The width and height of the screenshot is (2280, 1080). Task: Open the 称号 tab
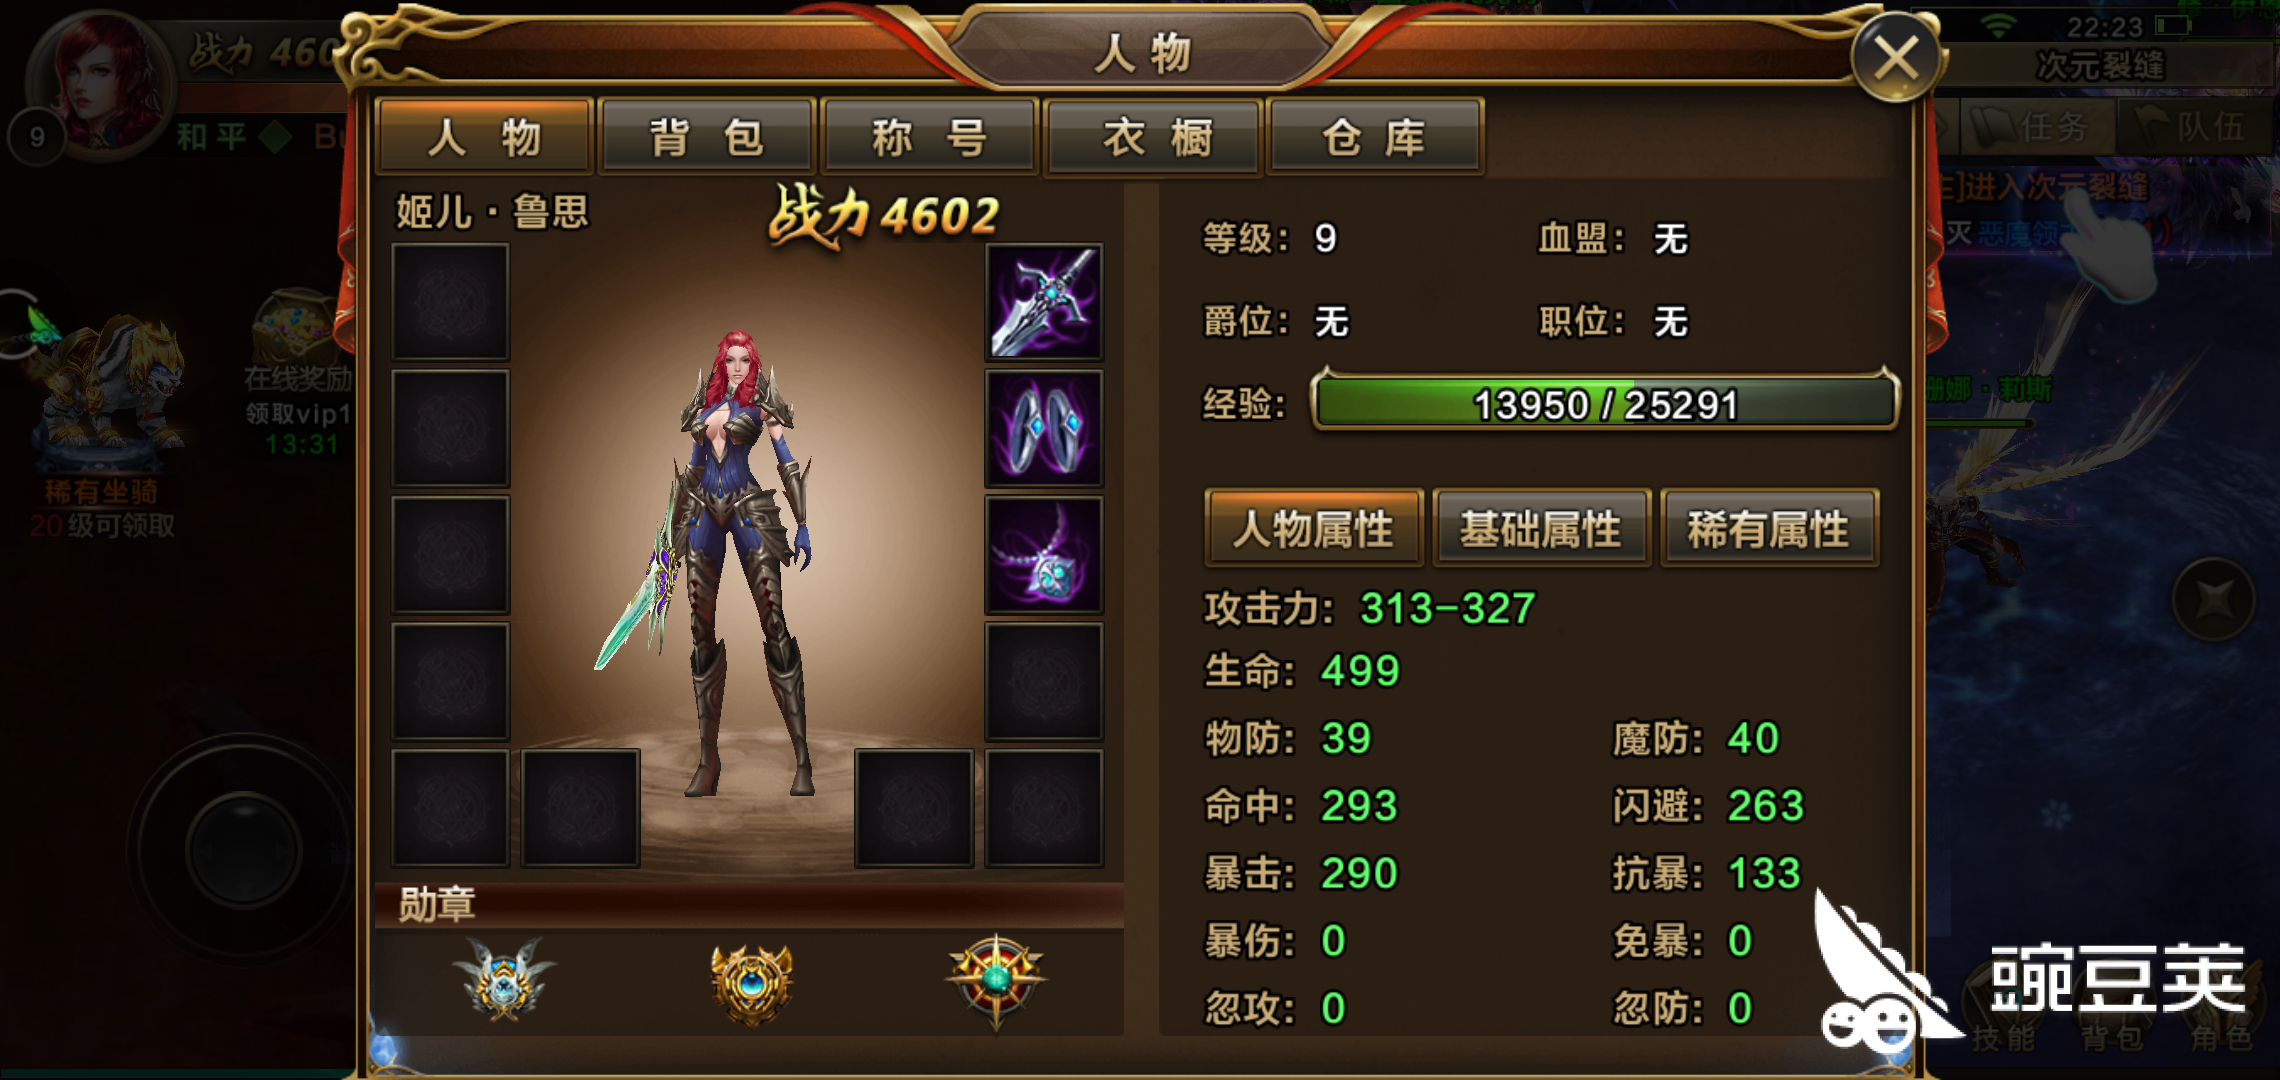(929, 137)
